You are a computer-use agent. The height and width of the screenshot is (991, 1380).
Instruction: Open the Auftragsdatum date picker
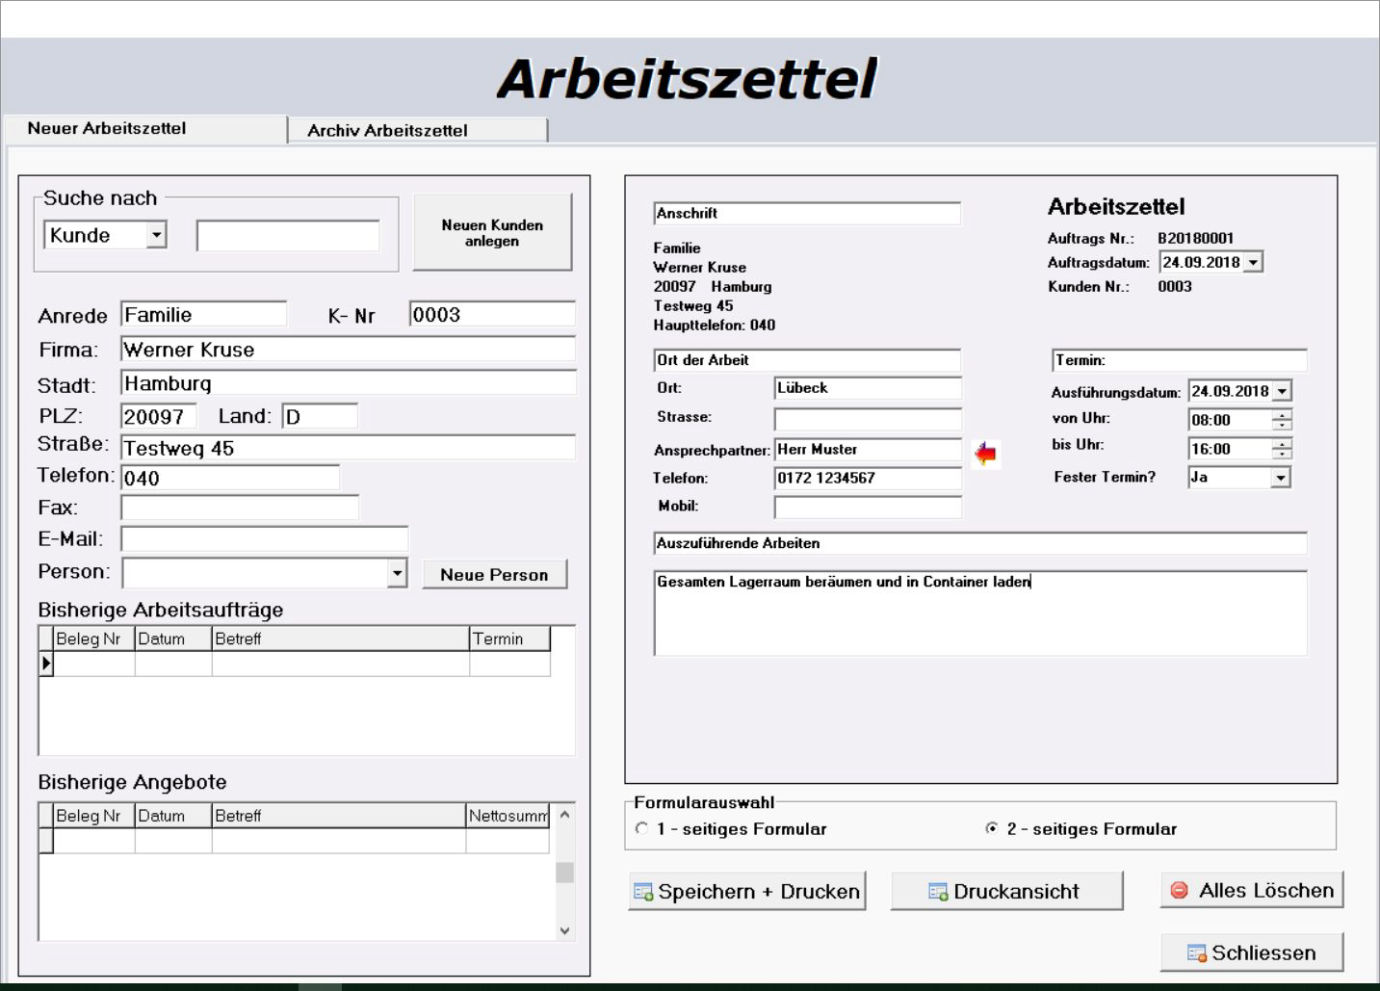(x=1253, y=263)
